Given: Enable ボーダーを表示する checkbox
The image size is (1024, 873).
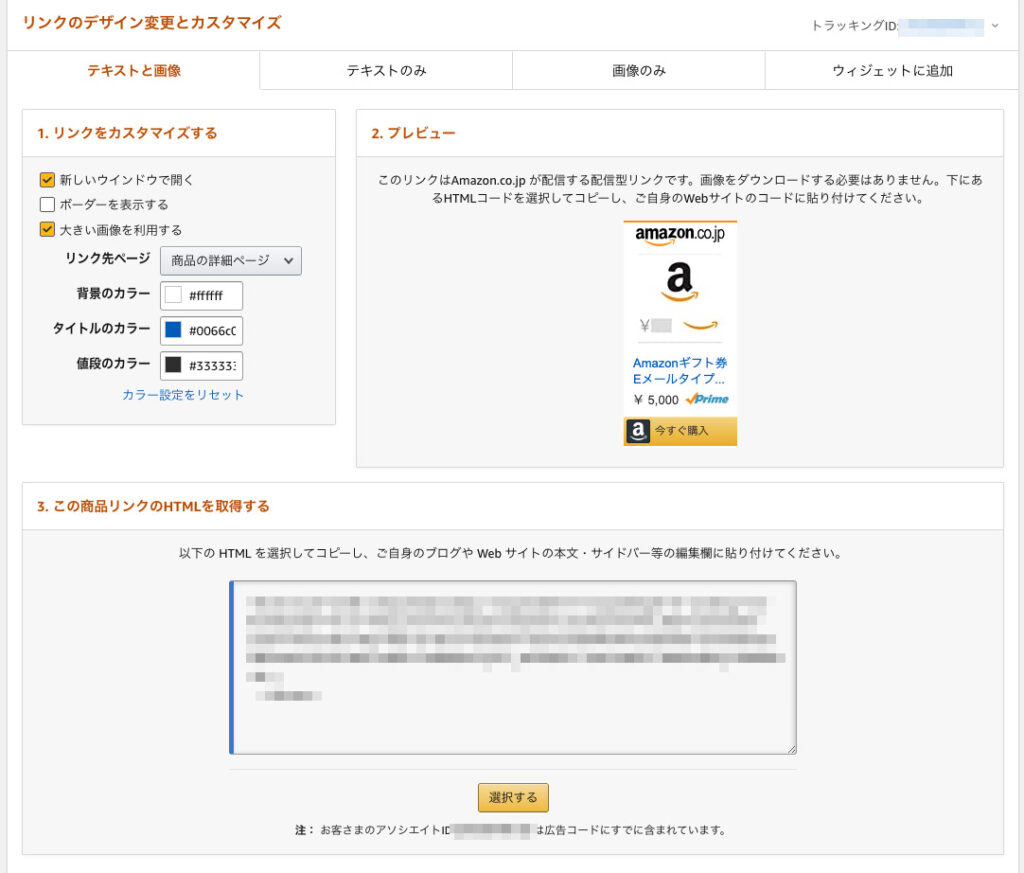Looking at the screenshot, I should tap(47, 204).
